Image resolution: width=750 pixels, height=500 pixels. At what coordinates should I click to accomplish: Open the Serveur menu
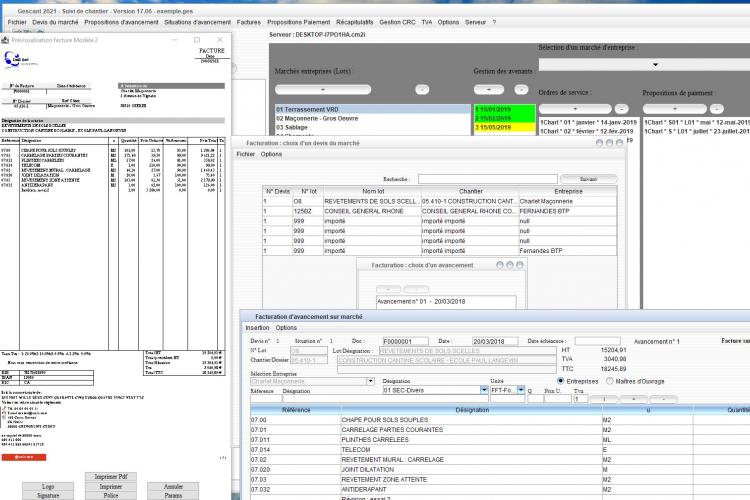tap(475, 22)
